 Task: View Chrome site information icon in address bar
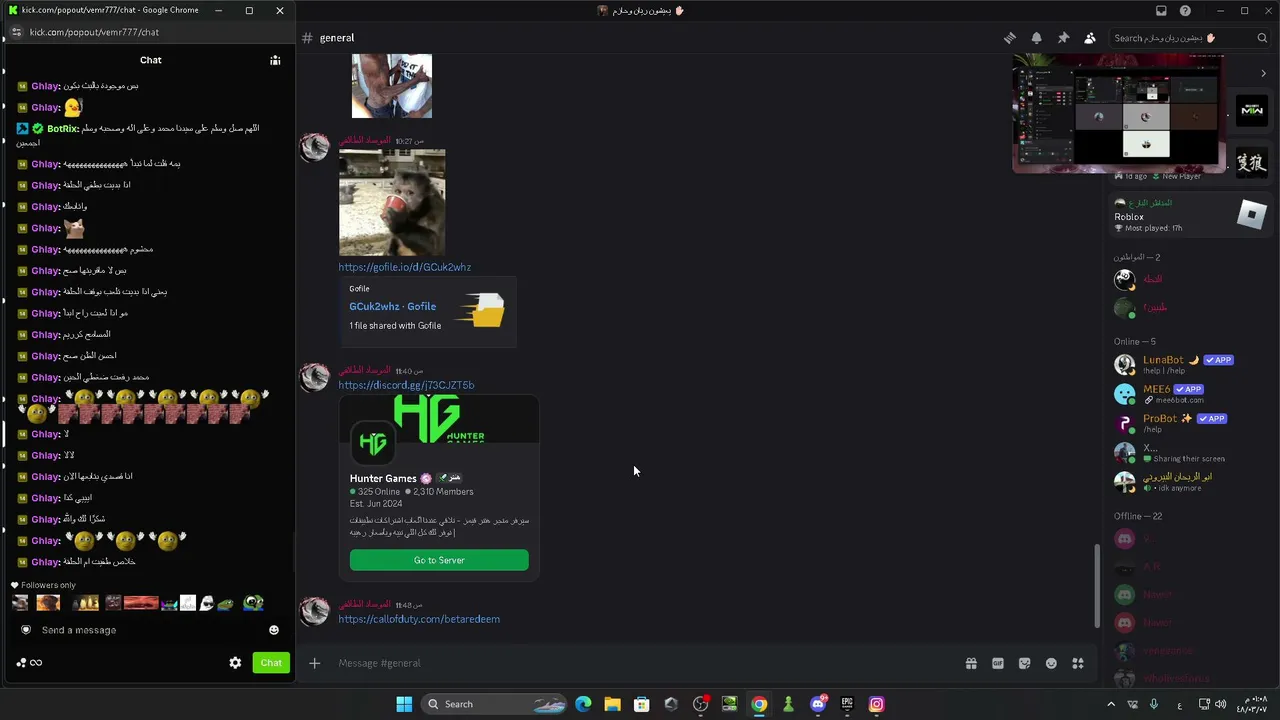(x=16, y=32)
